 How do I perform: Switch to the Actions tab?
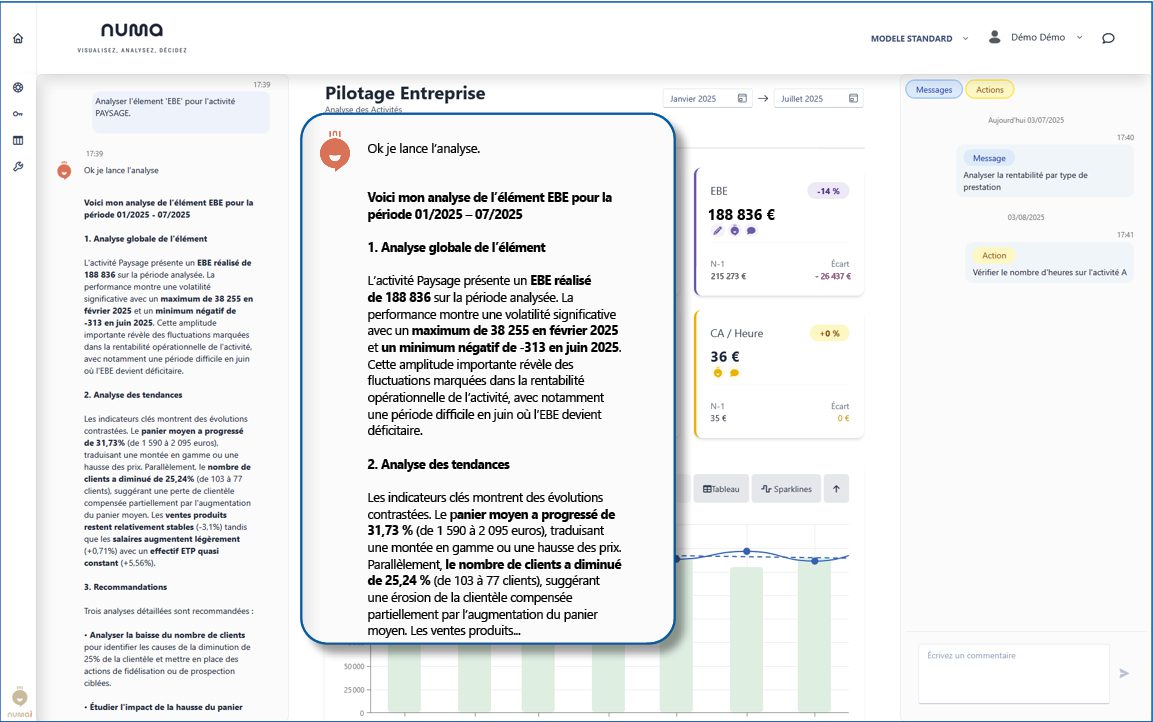coord(989,90)
